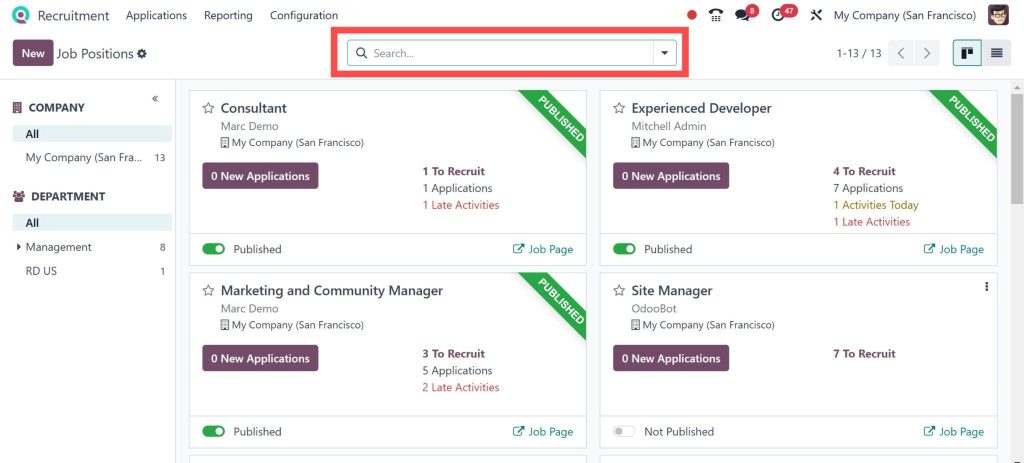Image resolution: width=1024 pixels, height=463 pixels.
Task: Click 1 Activities Today on Experienced Developer
Action: pyautogui.click(x=876, y=205)
